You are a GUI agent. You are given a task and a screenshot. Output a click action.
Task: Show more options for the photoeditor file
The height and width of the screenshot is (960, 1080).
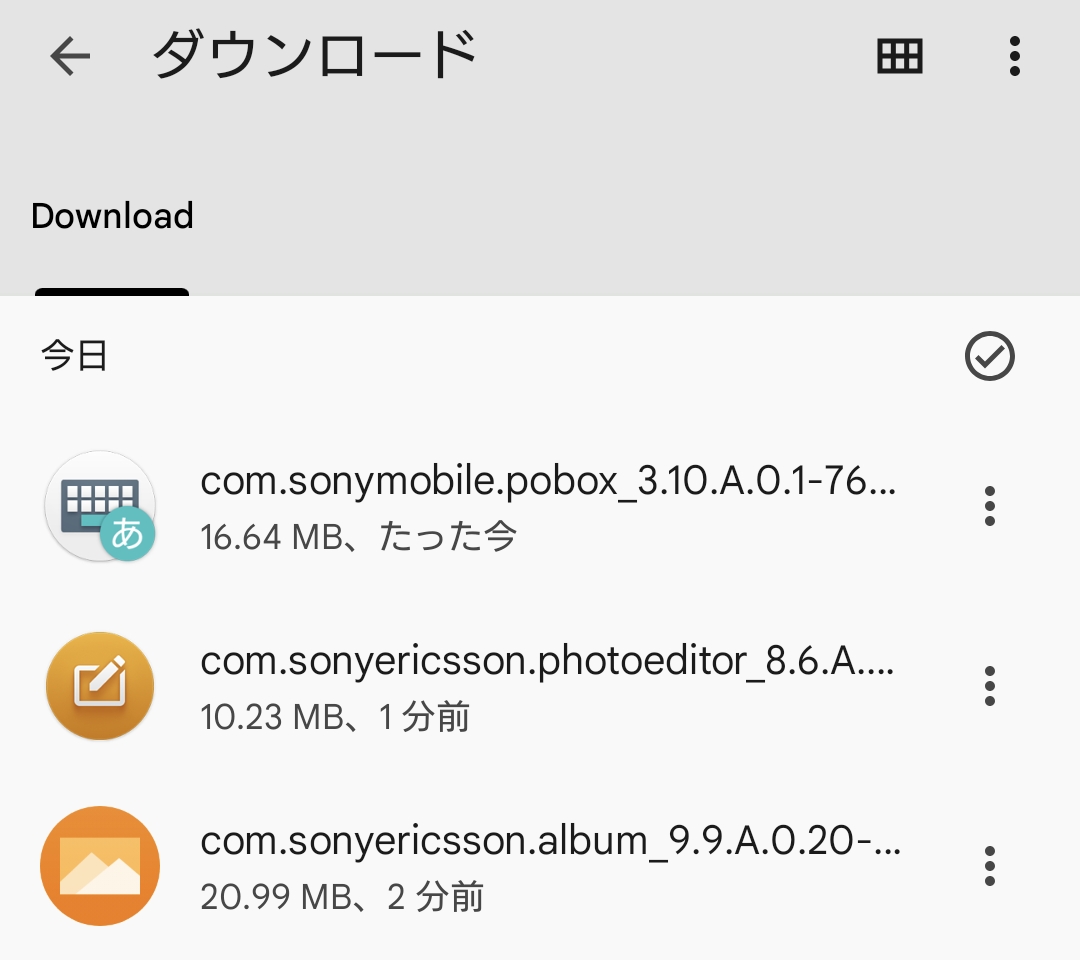990,686
